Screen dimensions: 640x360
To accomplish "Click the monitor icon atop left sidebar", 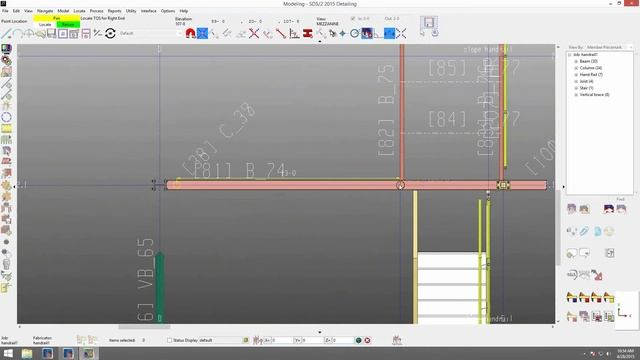I will tap(6, 49).
